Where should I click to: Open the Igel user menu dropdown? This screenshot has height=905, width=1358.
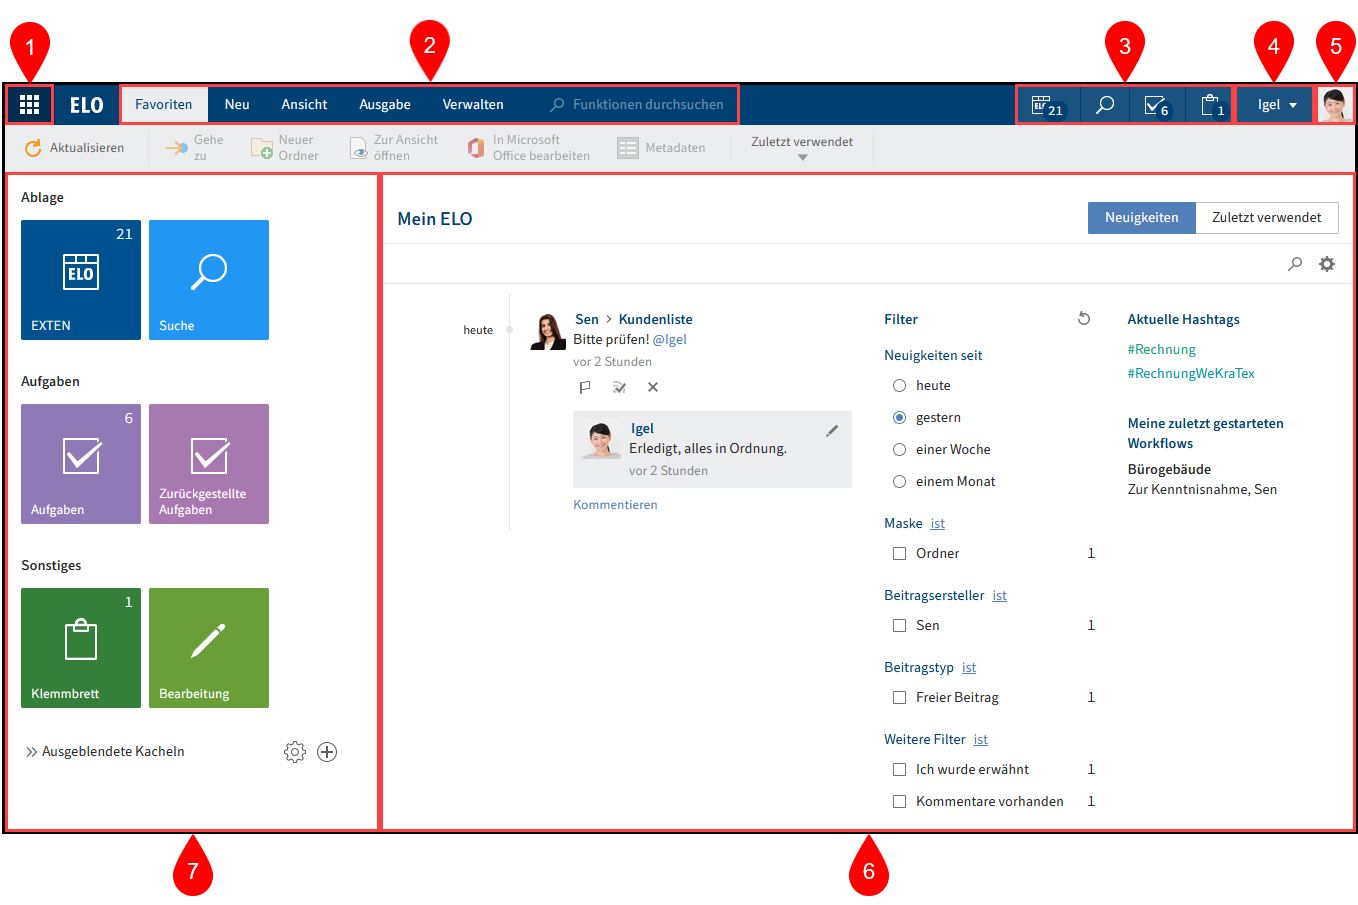click(1276, 105)
